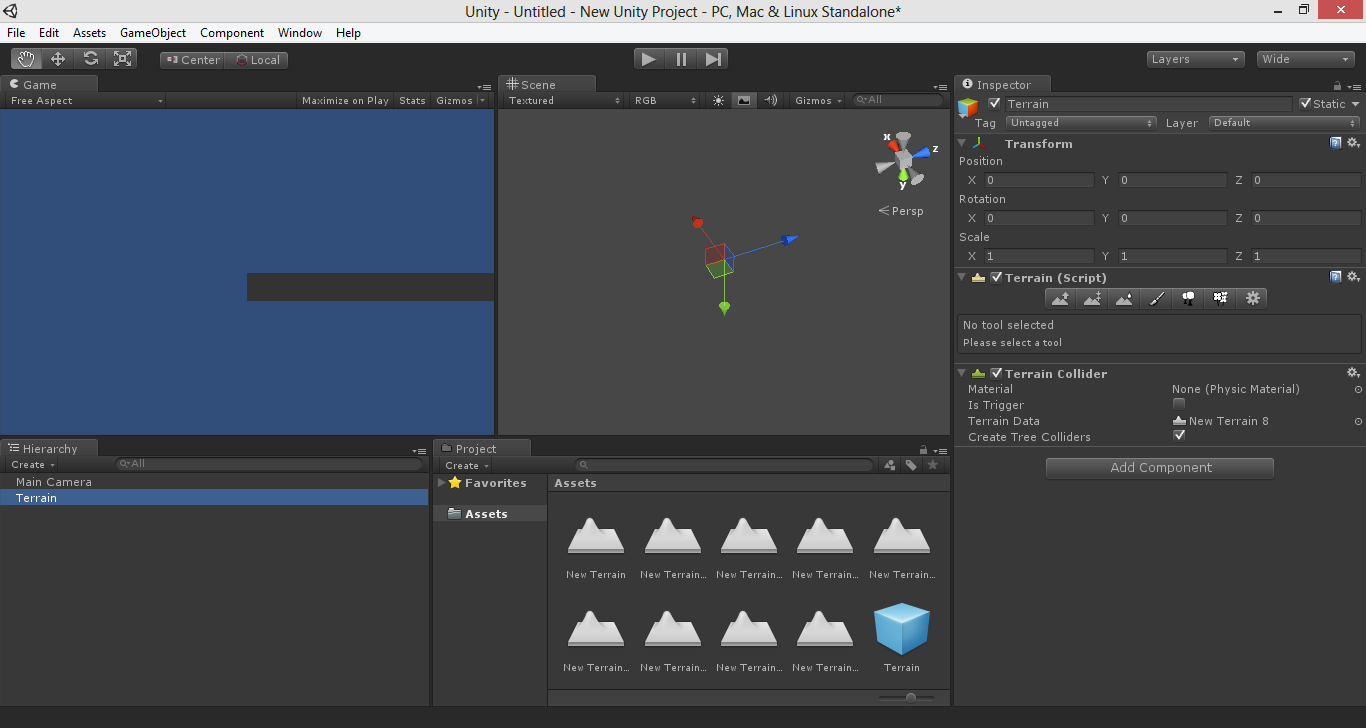This screenshot has height=728, width=1366.
Task: Select Paint Height terrain tool
Action: pos(1092,298)
